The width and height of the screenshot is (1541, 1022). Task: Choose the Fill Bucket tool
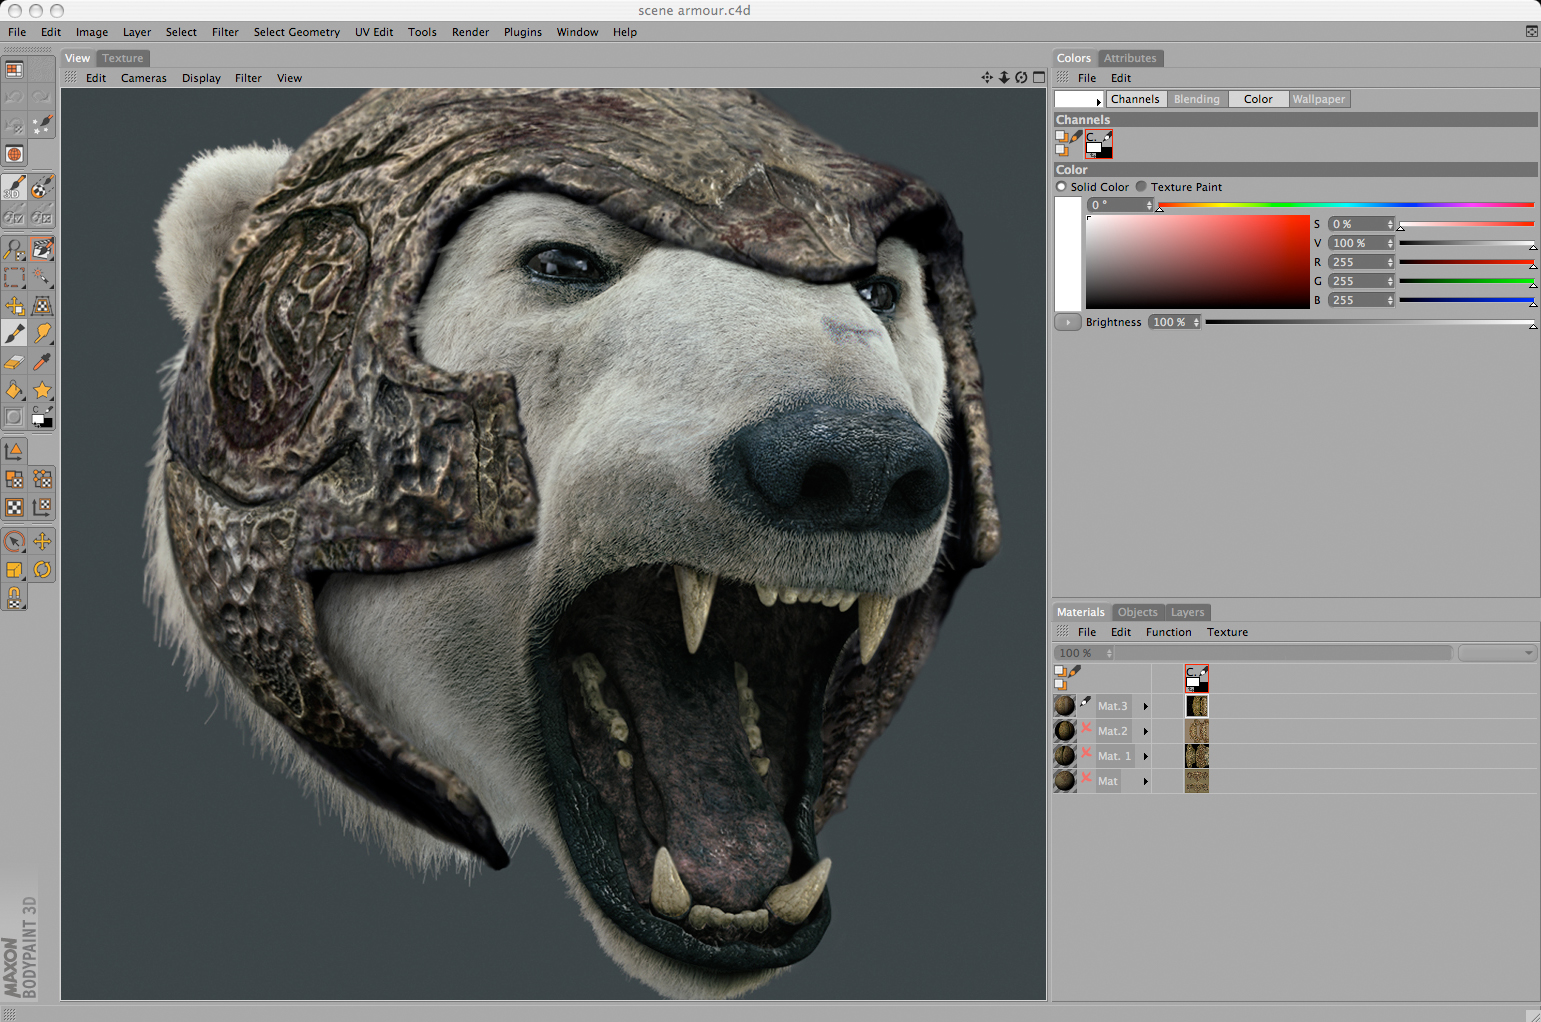click(15, 390)
